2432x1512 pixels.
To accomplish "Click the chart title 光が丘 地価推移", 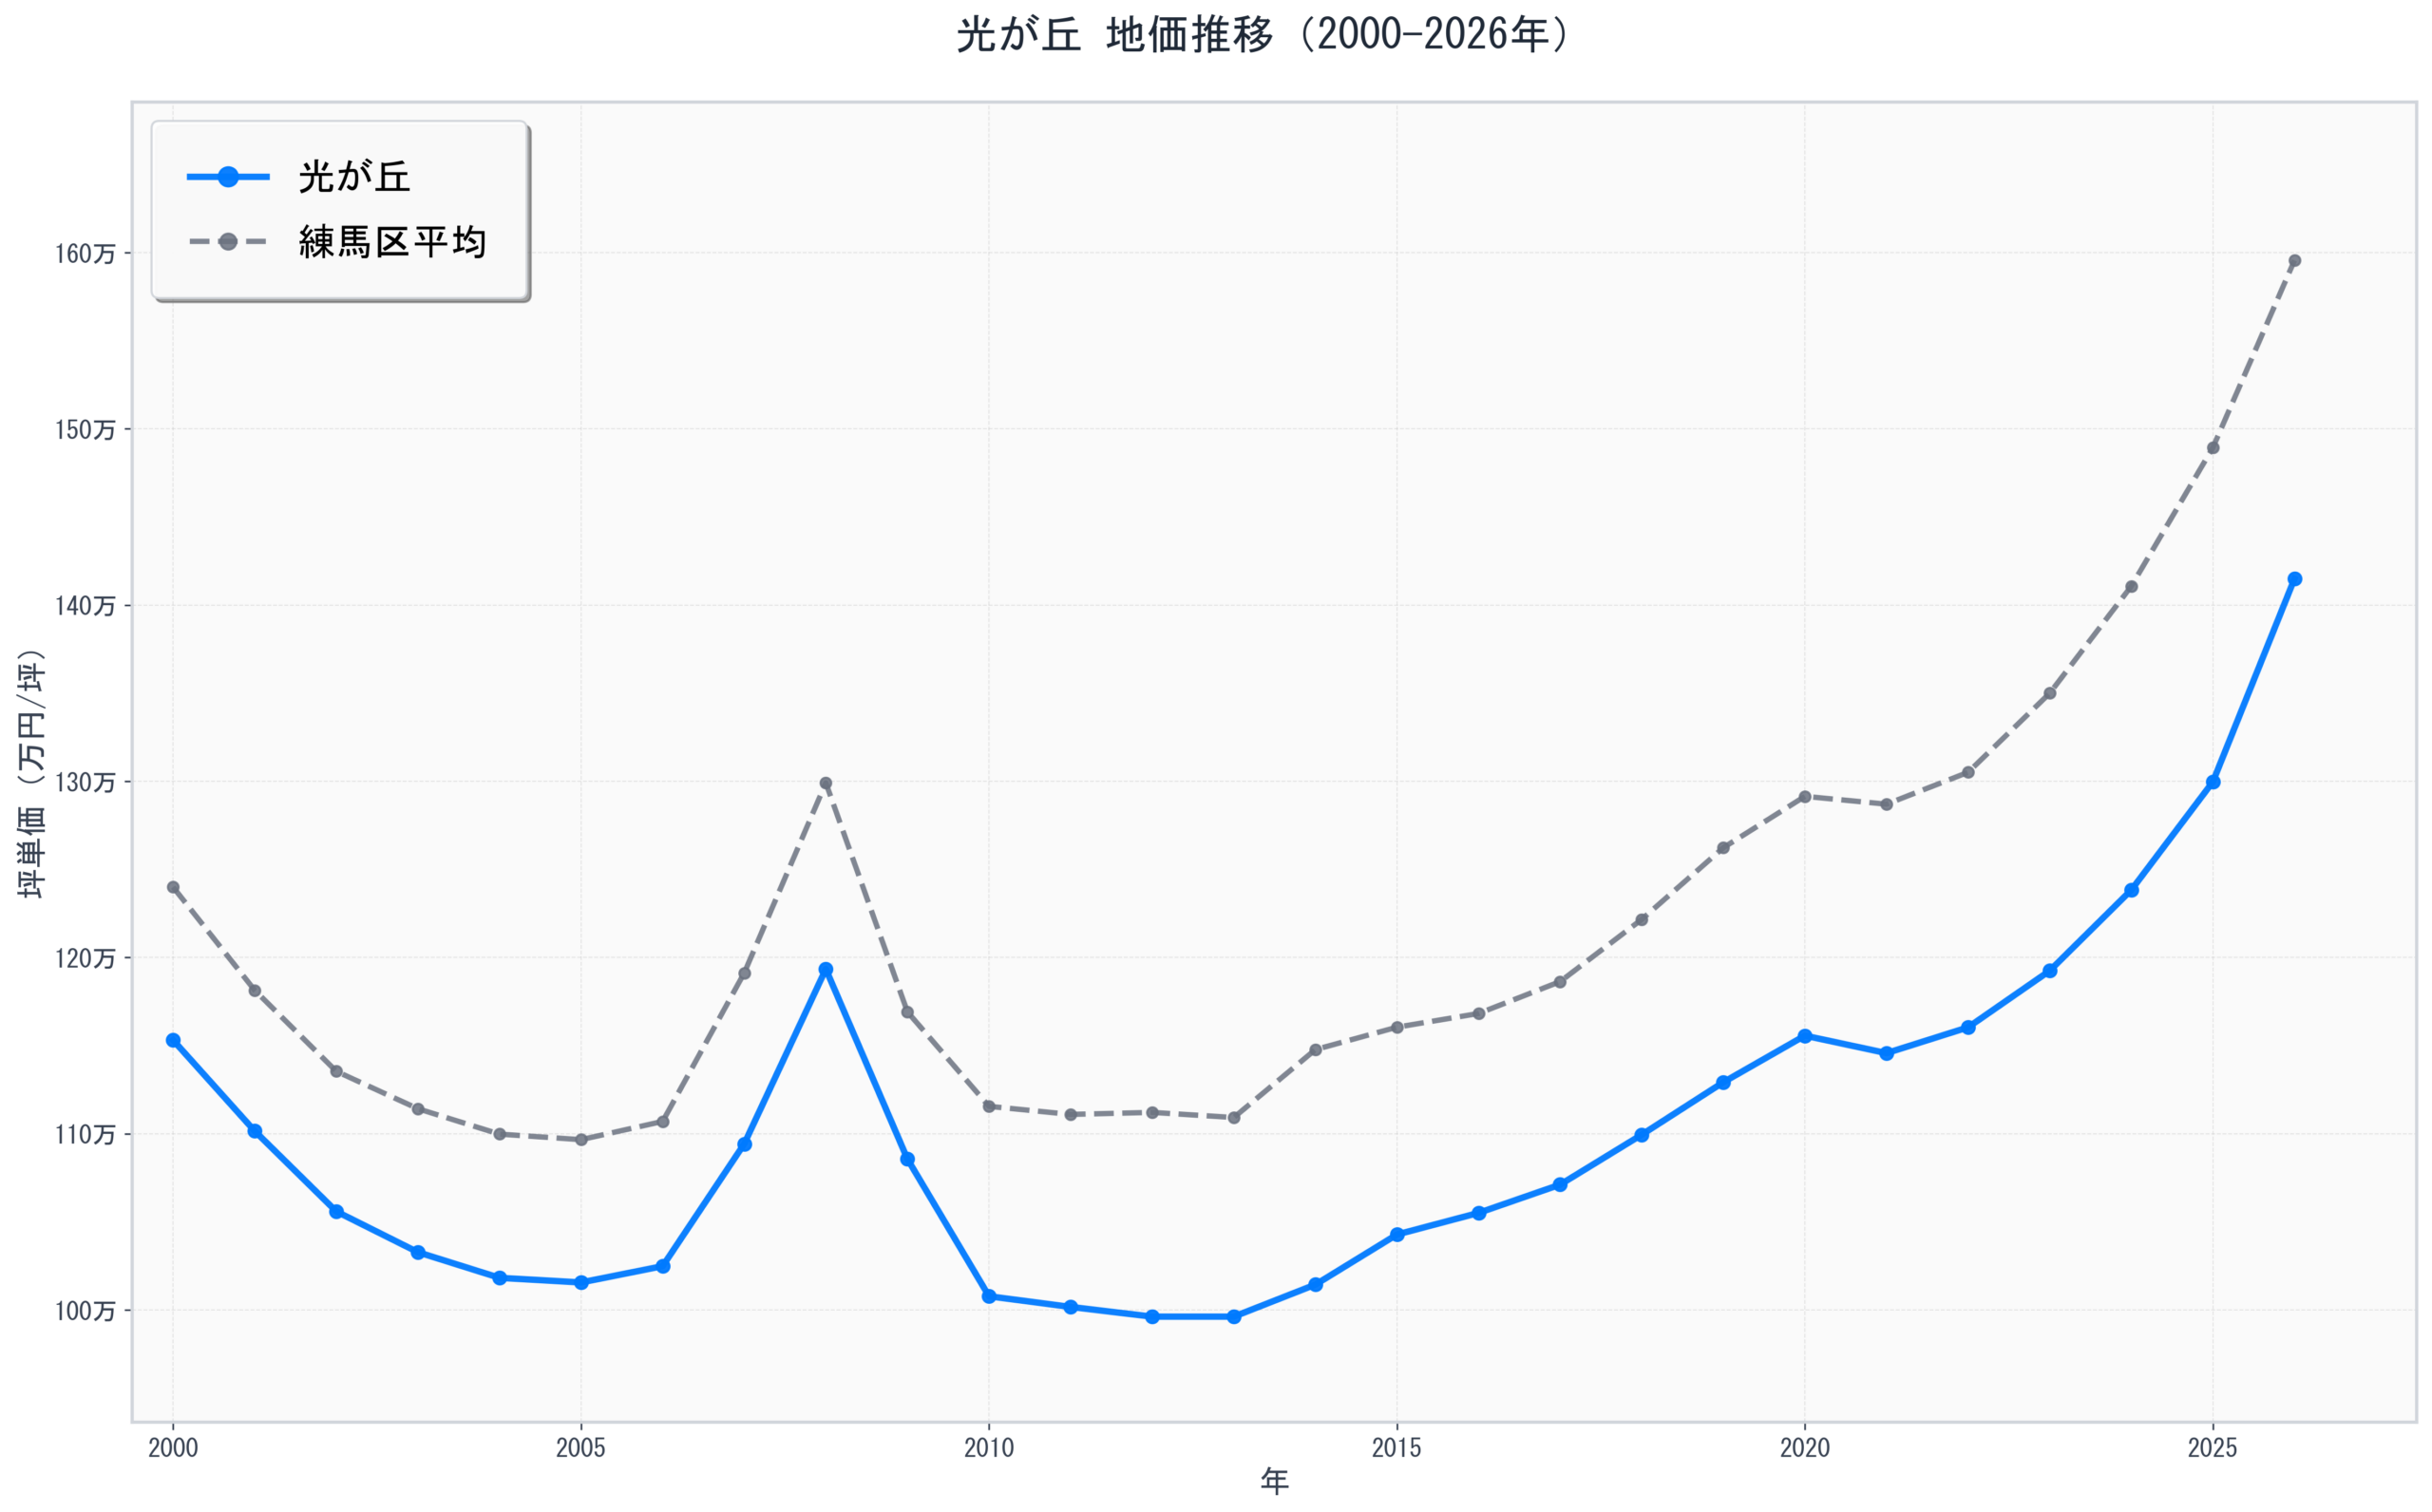I will (x=1262, y=35).
